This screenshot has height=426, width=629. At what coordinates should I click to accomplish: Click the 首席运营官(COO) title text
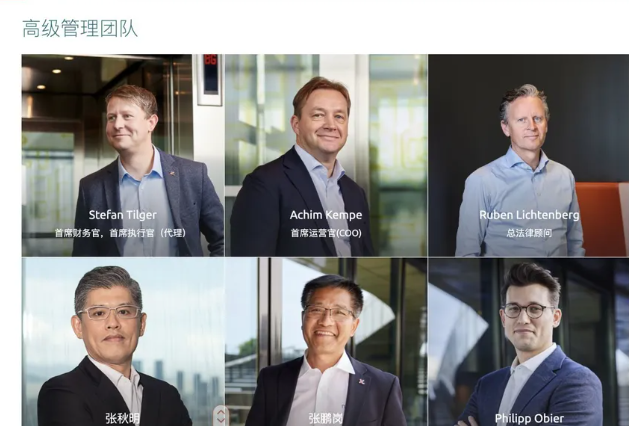(x=326, y=233)
